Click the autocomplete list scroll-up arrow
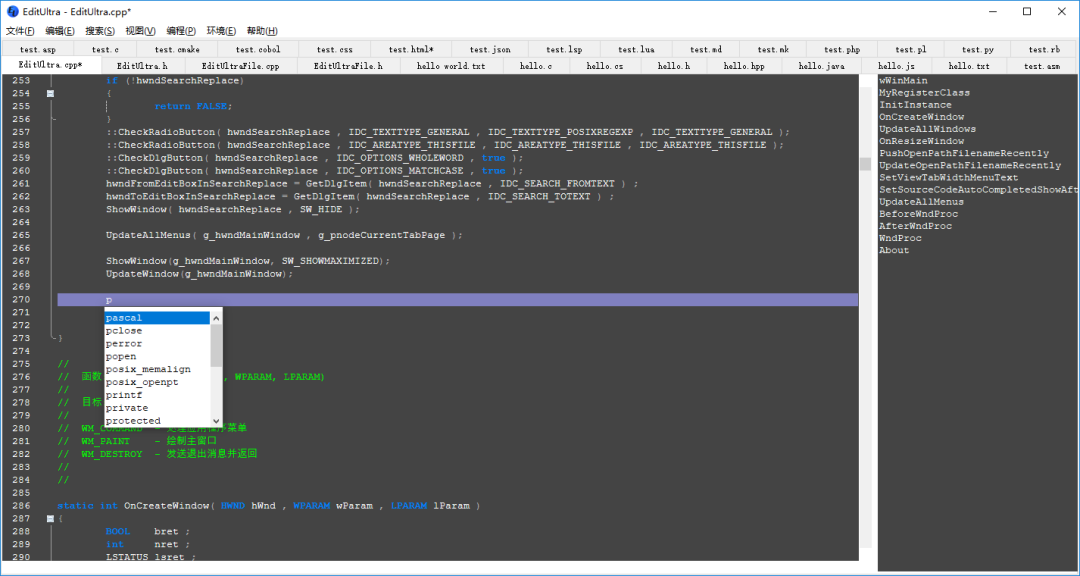This screenshot has height=576, width=1080. 216,318
